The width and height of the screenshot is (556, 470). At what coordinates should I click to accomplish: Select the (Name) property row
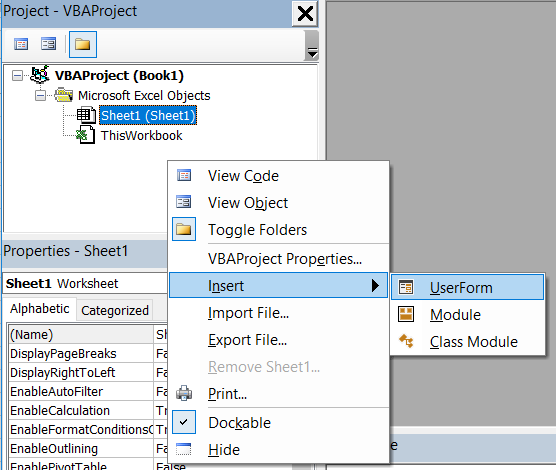coord(88,334)
